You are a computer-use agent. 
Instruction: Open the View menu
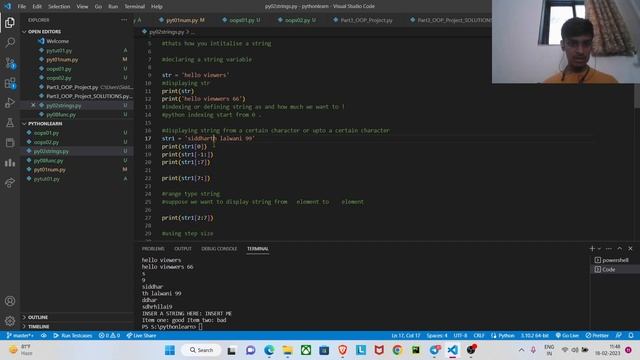82,7
